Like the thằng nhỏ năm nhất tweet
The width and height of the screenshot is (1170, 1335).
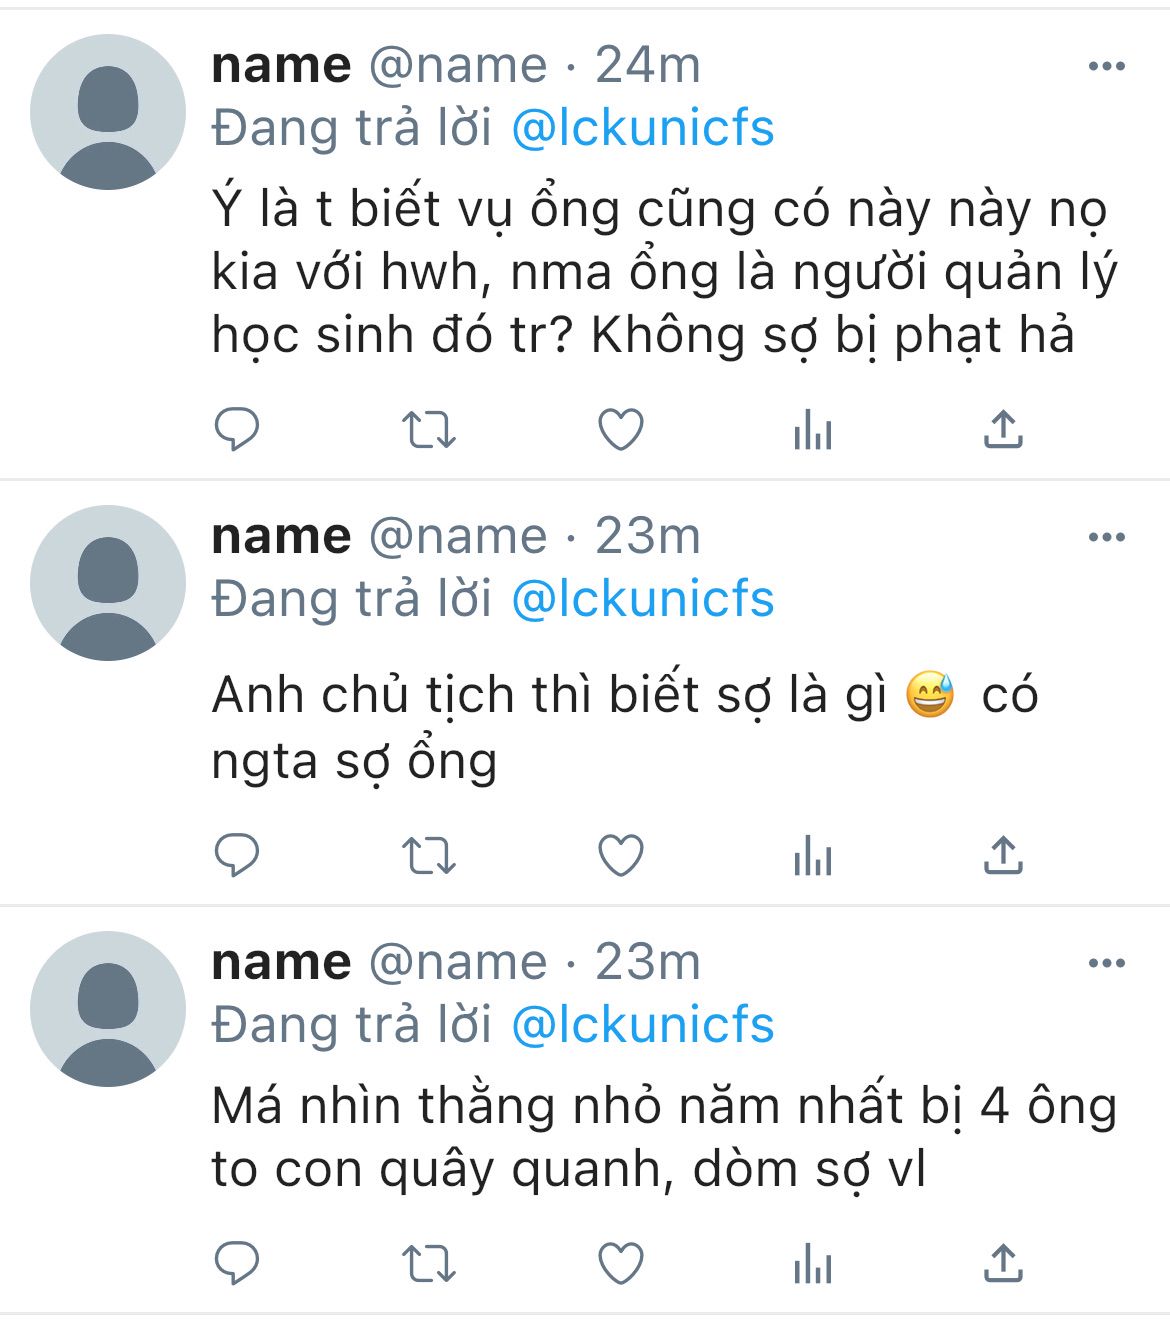click(x=621, y=1264)
